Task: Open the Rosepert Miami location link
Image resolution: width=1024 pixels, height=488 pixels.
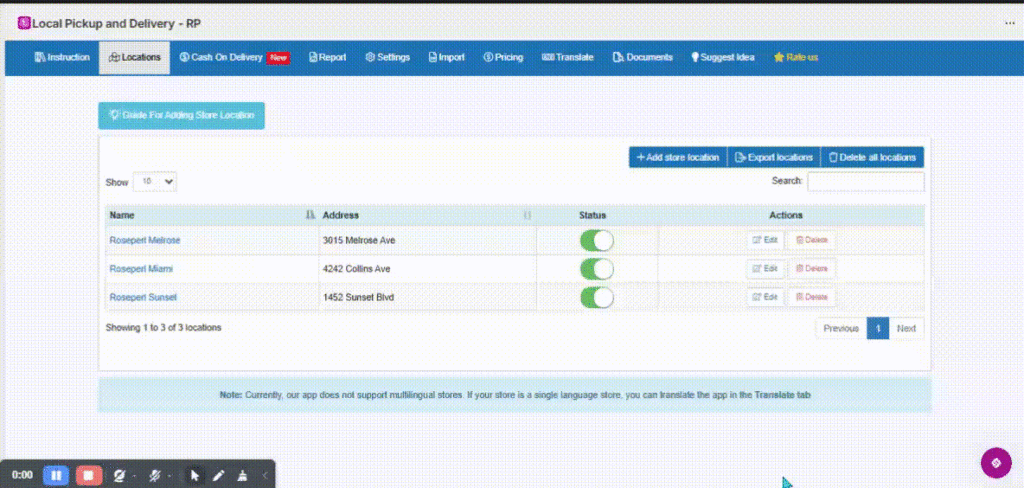Action: tap(142, 269)
